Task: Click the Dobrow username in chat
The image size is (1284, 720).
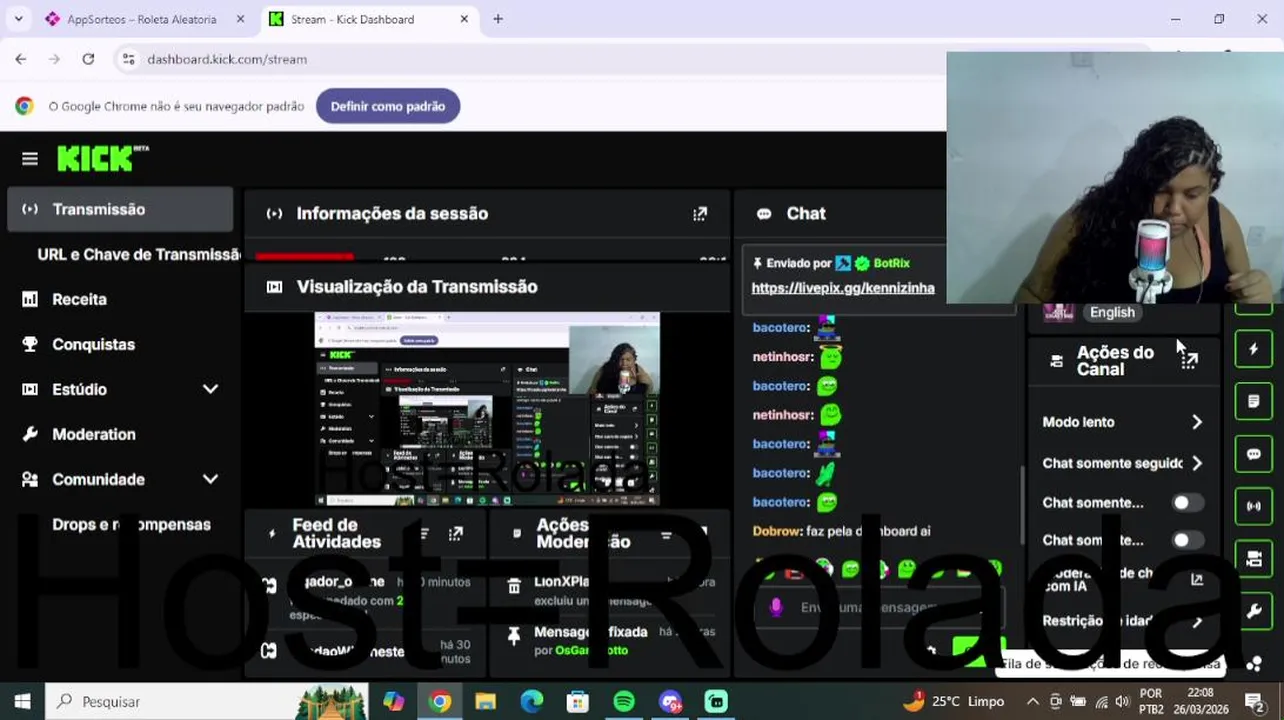Action: pyautogui.click(x=776, y=531)
